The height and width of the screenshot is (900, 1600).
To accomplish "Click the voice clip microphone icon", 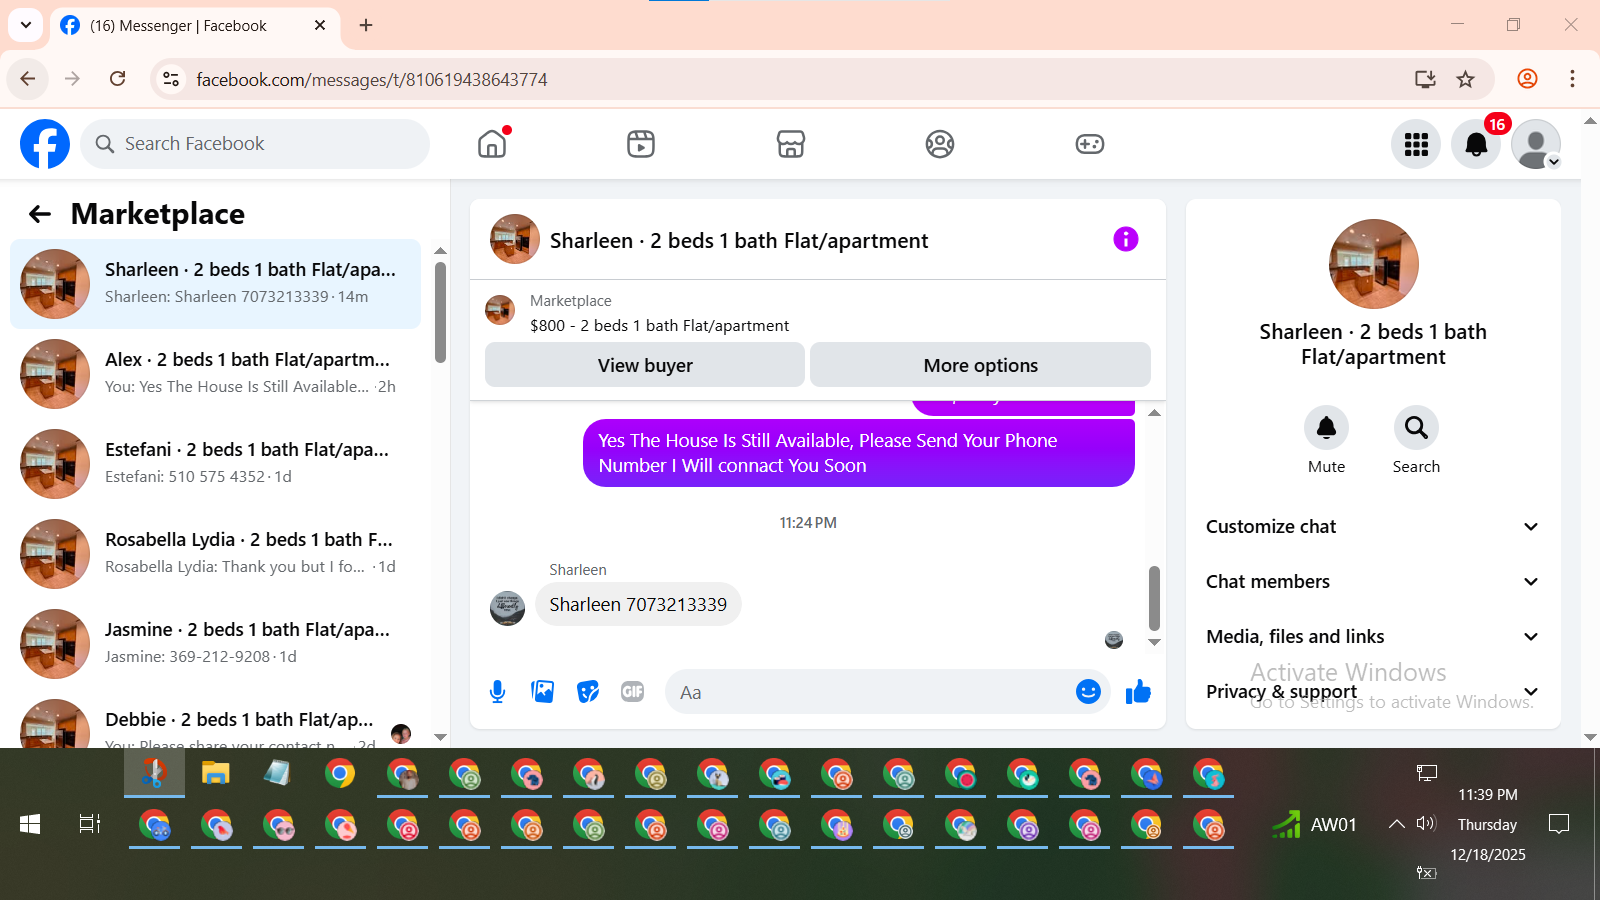I will (498, 691).
